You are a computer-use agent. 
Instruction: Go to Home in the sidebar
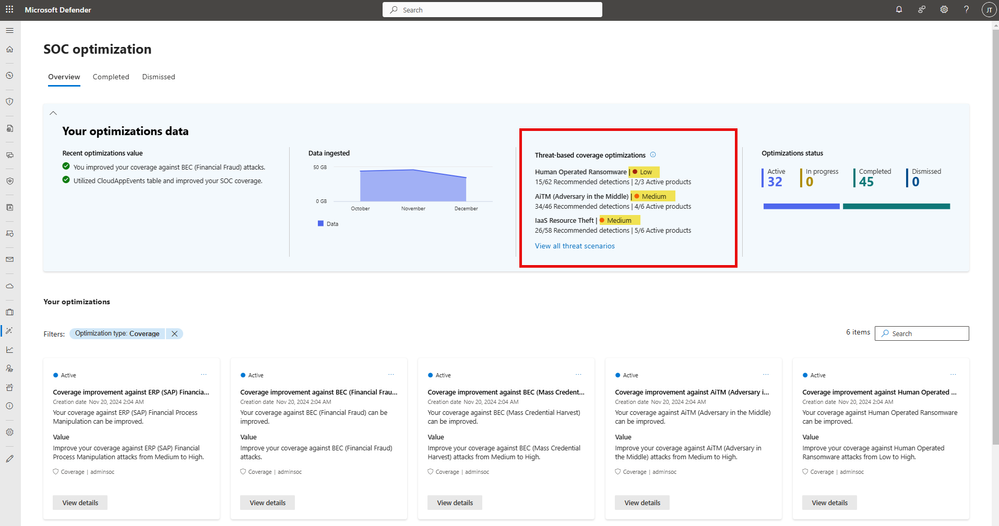point(10,49)
